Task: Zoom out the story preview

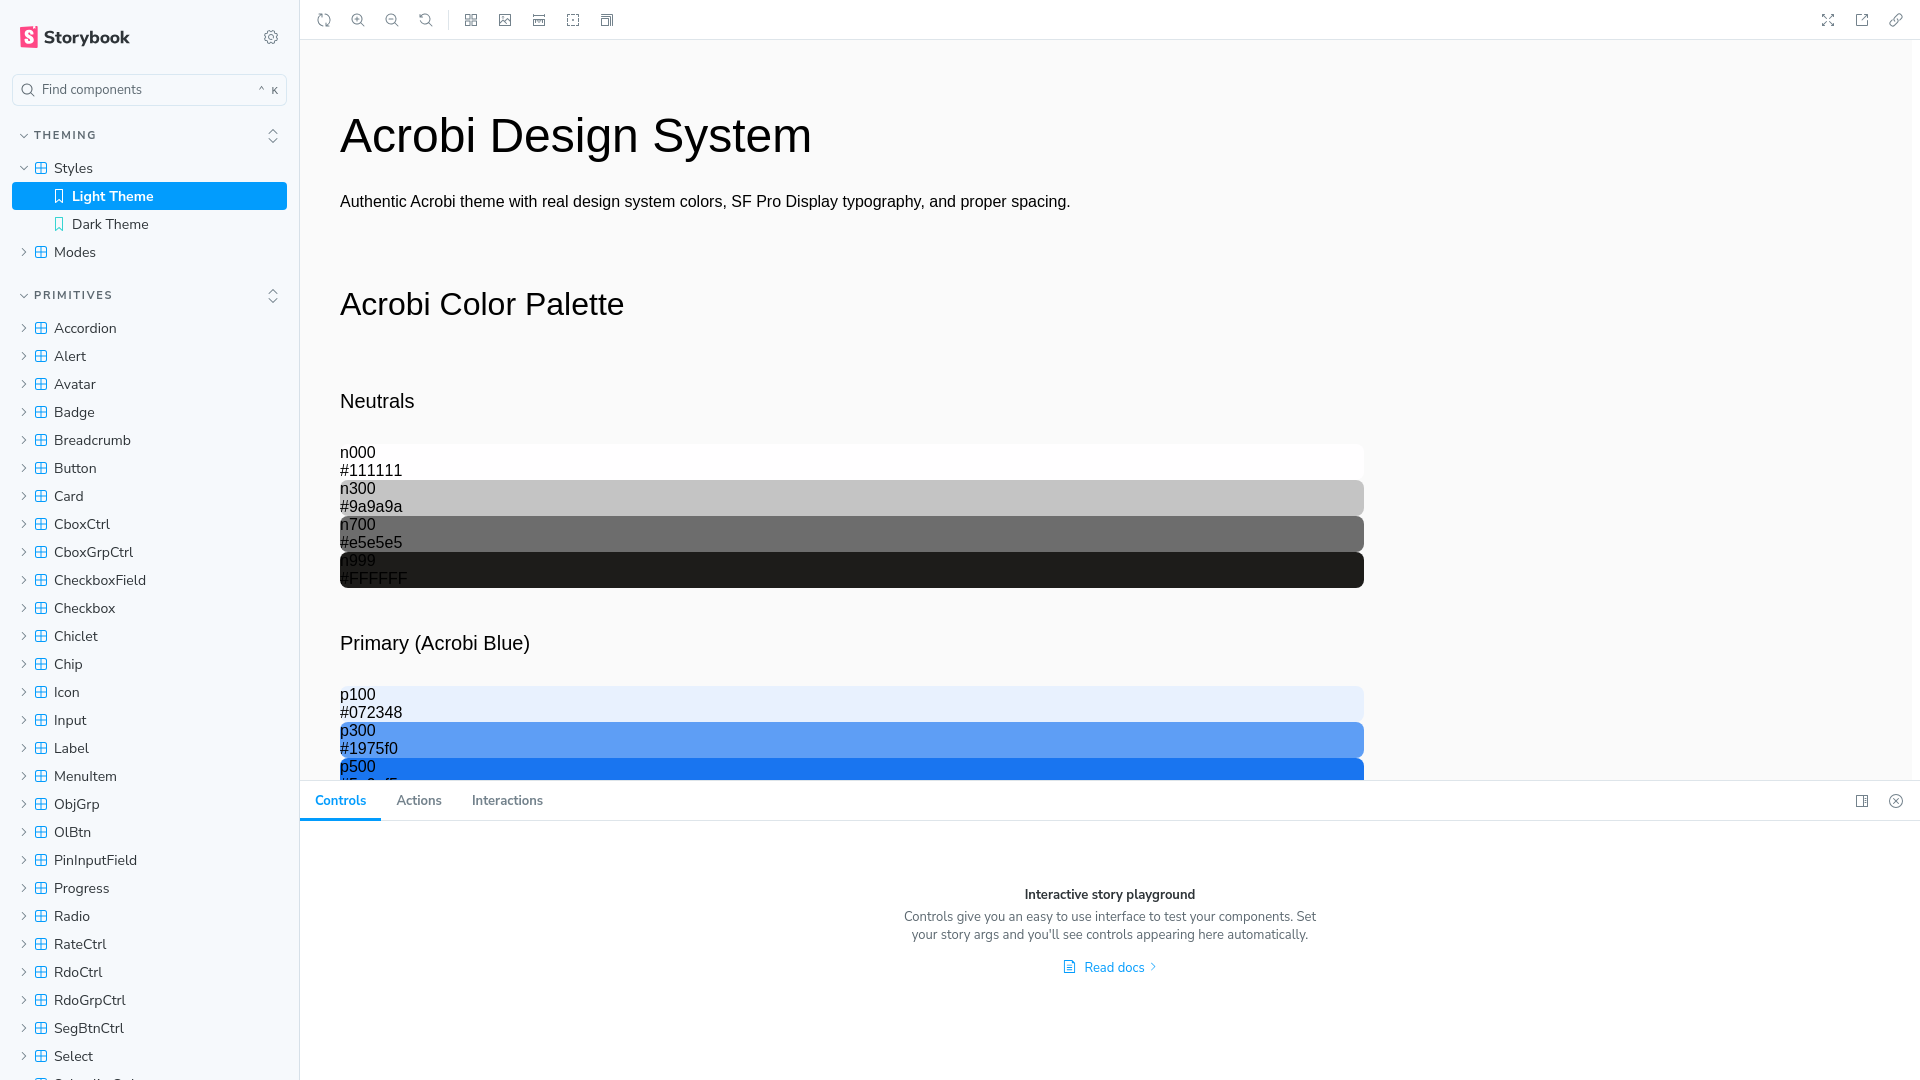Action: point(392,20)
